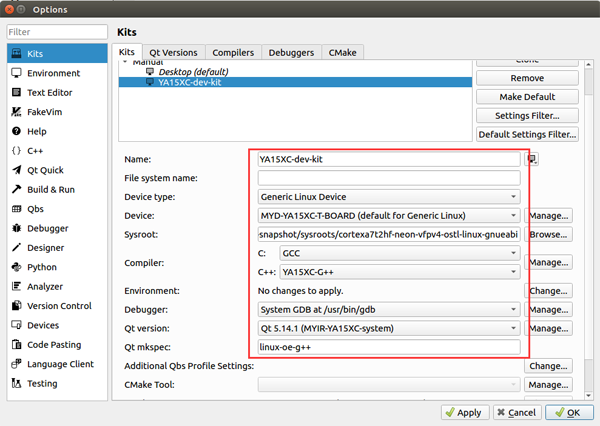Click Manage... button next to CMake Tool
The height and width of the screenshot is (426, 600).
point(548,384)
